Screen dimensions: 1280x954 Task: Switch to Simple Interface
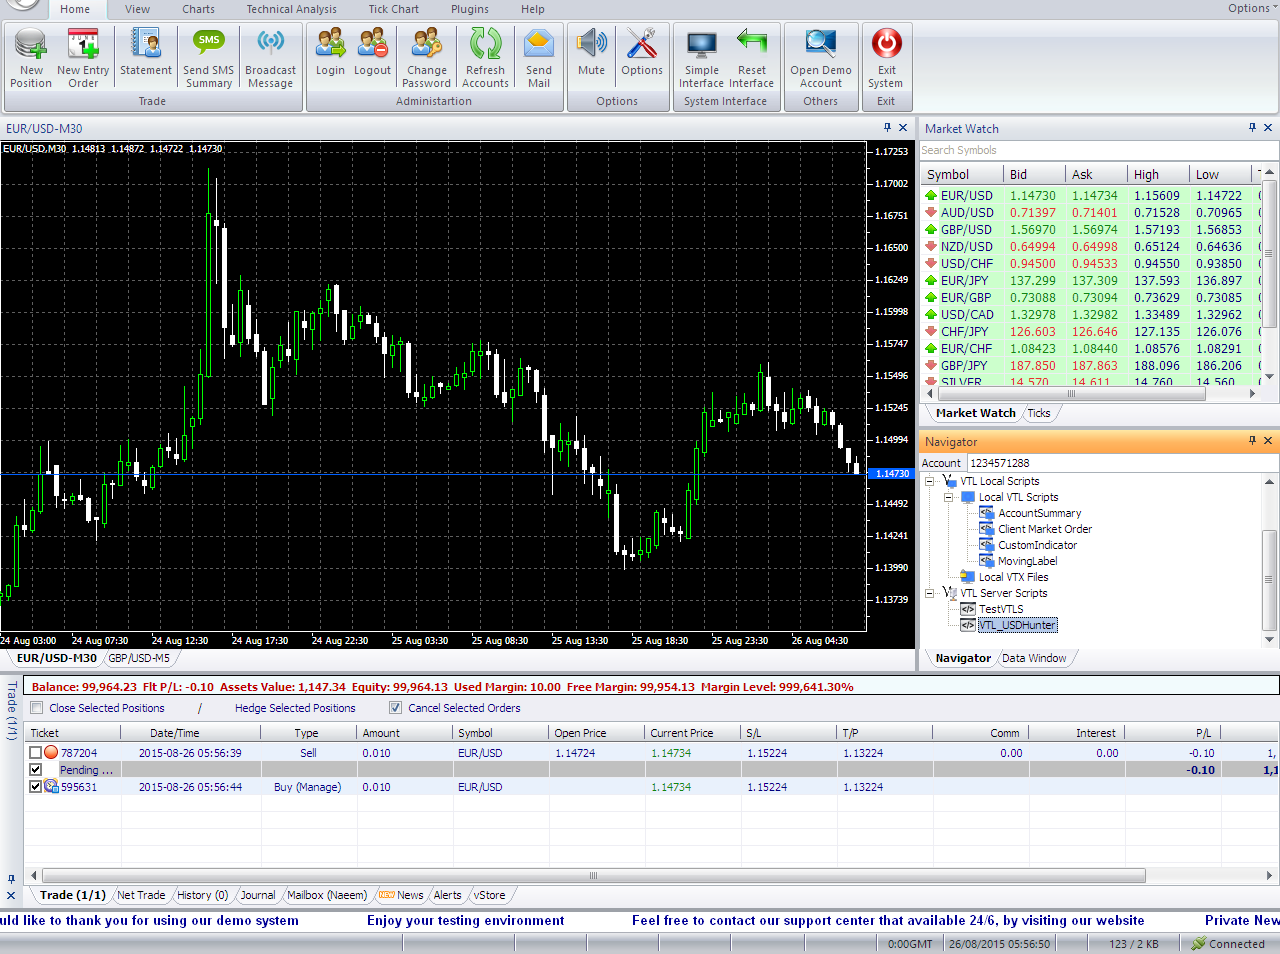(701, 58)
